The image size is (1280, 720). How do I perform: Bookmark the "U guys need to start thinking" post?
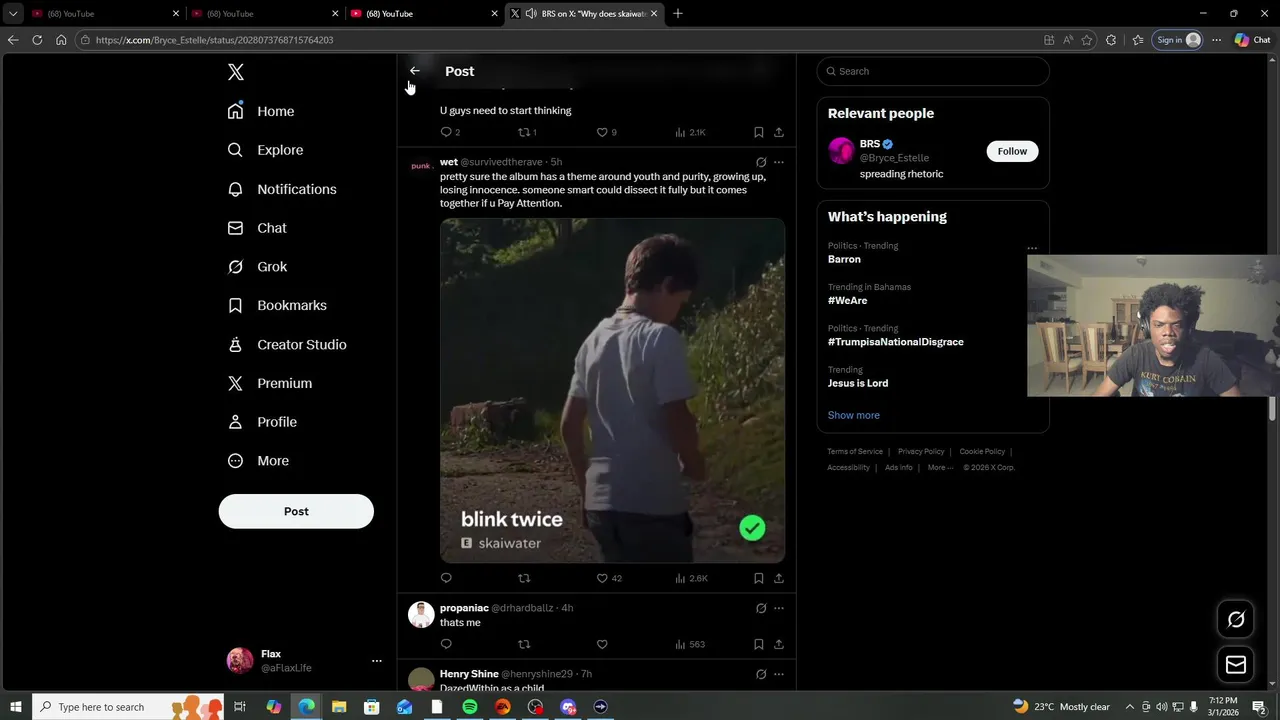pos(759,132)
